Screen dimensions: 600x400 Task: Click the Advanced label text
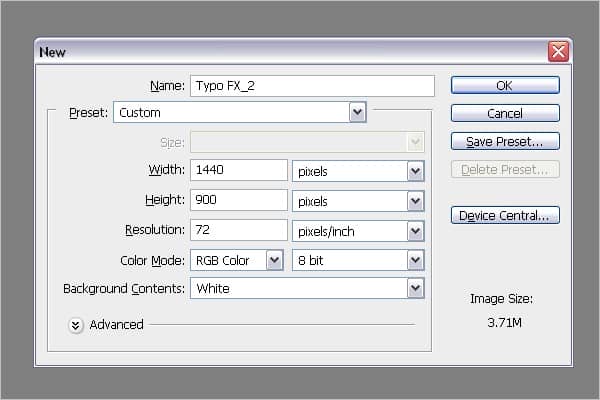coord(116,325)
